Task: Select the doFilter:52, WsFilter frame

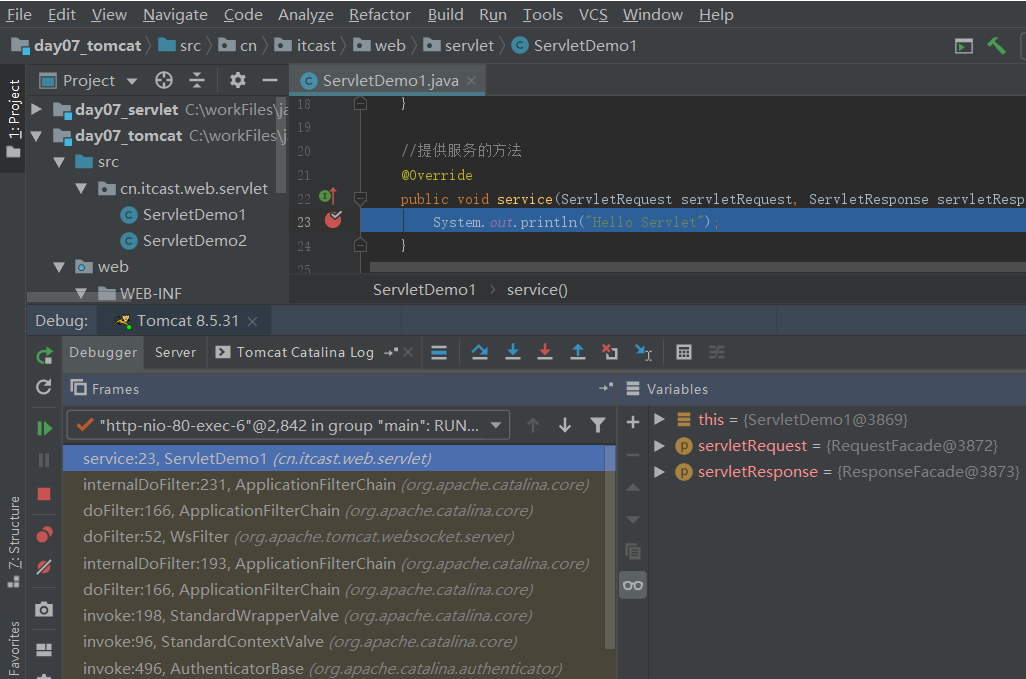Action: [x=335, y=537]
